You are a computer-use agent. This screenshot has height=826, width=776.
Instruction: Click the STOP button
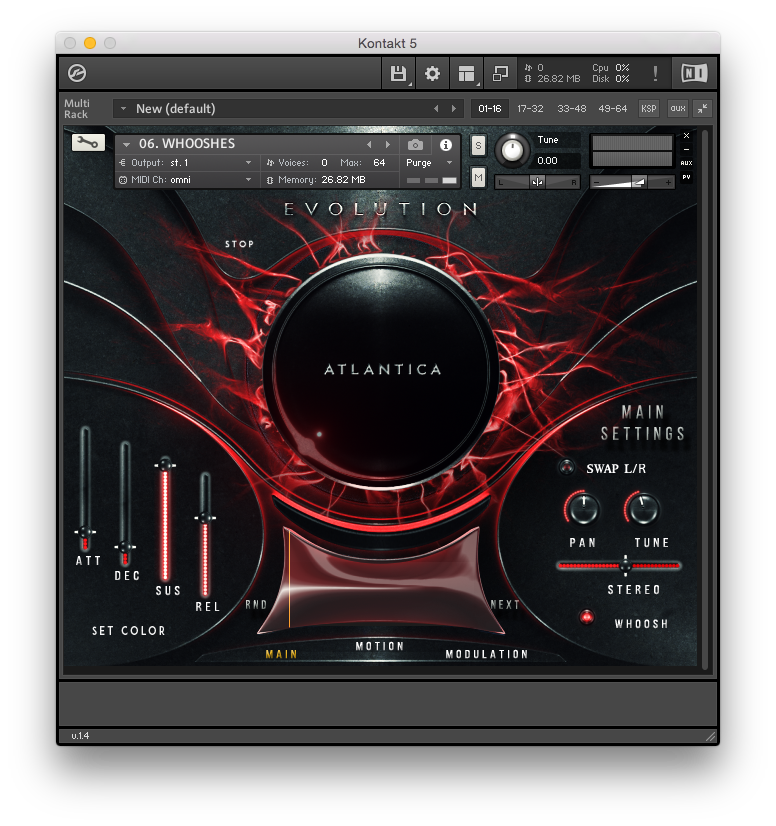pyautogui.click(x=239, y=244)
